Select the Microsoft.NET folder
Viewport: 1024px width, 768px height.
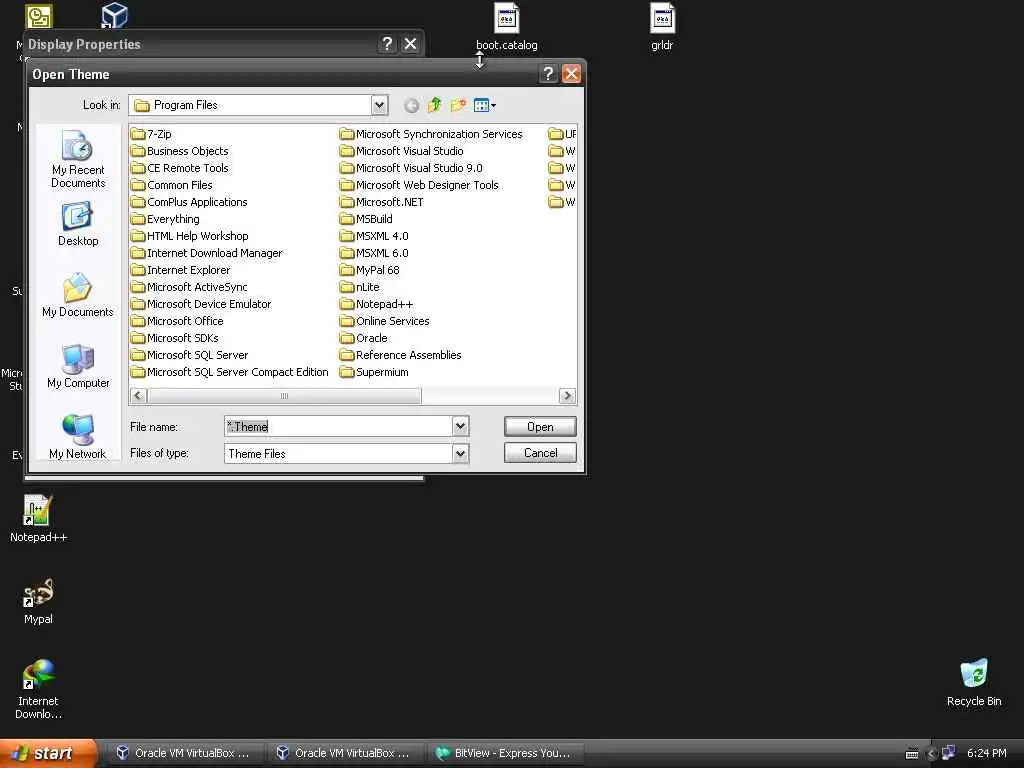click(x=382, y=202)
